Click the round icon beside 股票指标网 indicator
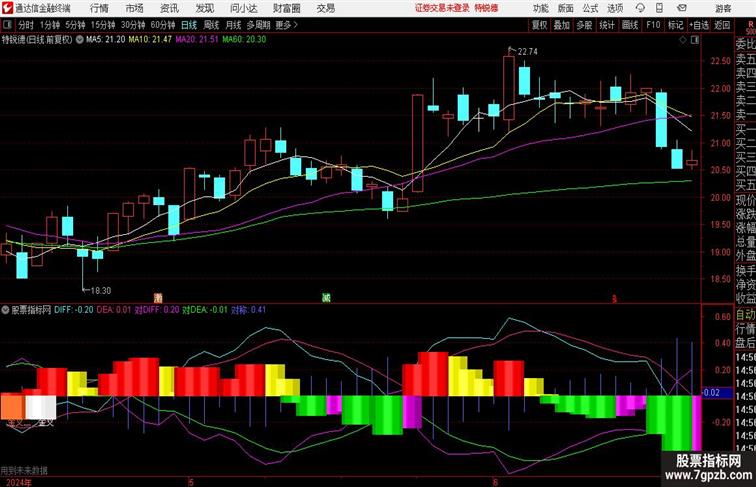This screenshot has height=487, width=756. 5,310
